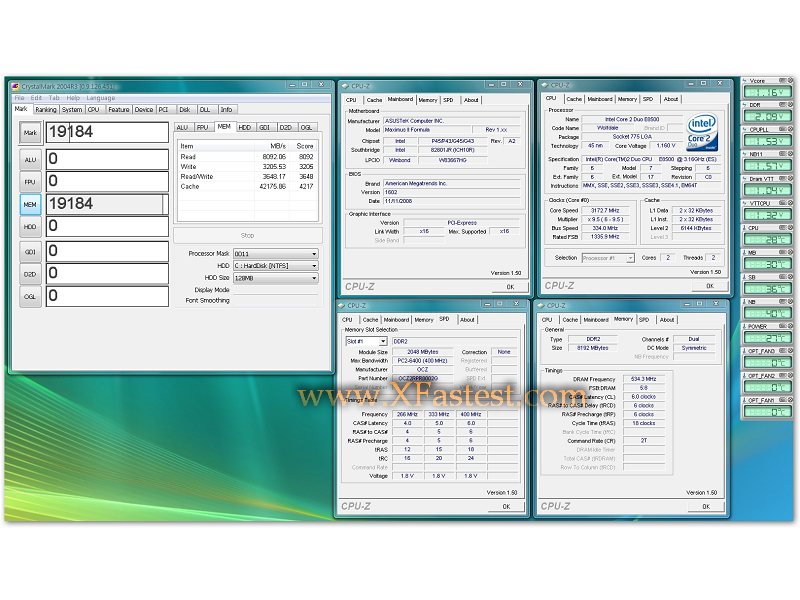The image size is (800, 600).
Task: Click the rectangular icon on the SB monitor
Action: pos(782,277)
